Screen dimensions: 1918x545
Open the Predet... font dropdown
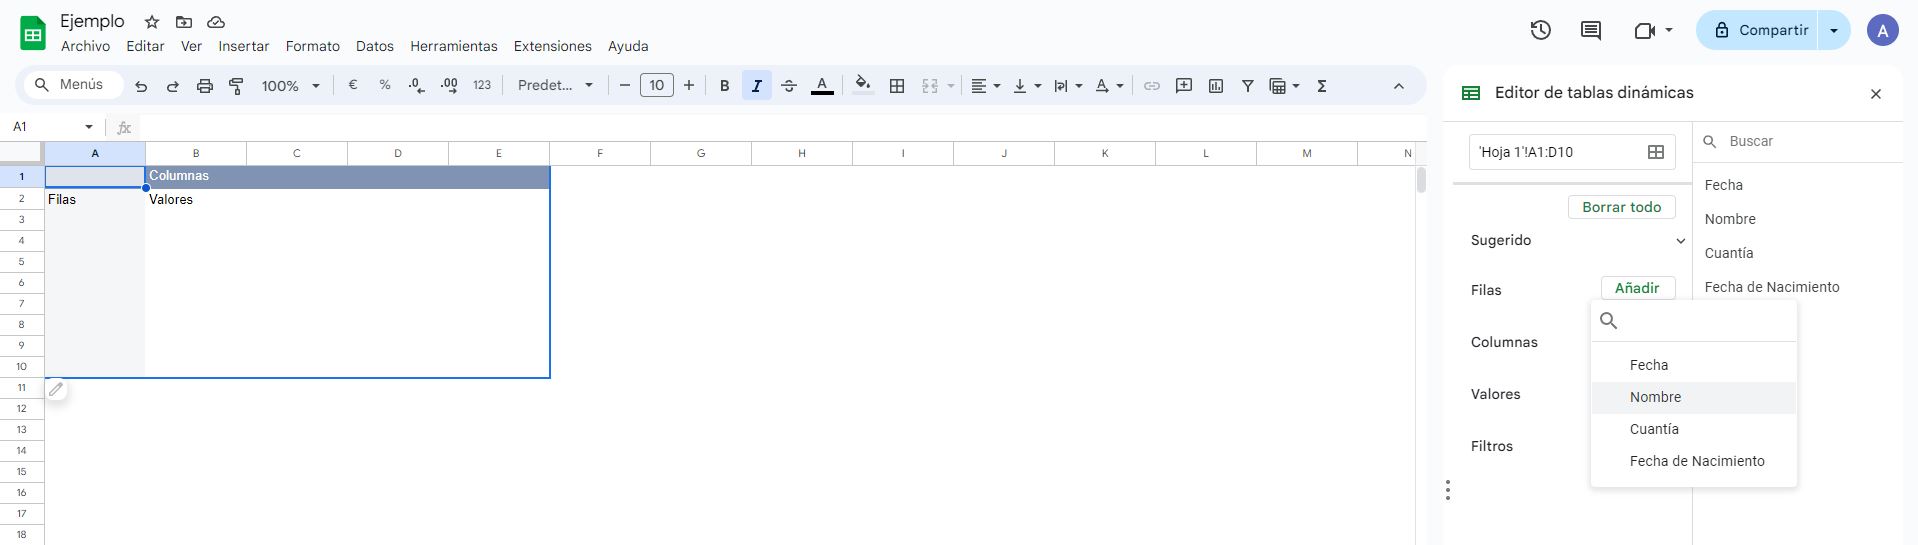pos(555,85)
